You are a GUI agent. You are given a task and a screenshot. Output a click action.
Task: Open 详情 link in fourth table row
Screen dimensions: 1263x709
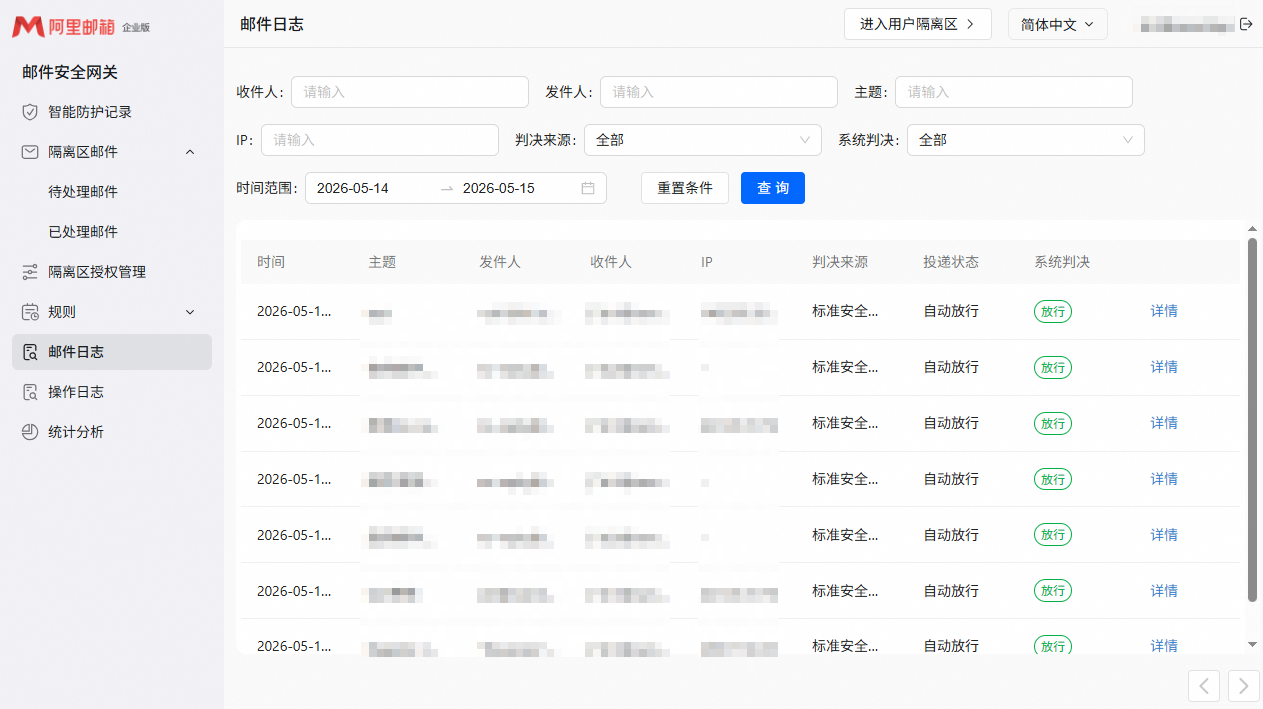click(x=1164, y=479)
